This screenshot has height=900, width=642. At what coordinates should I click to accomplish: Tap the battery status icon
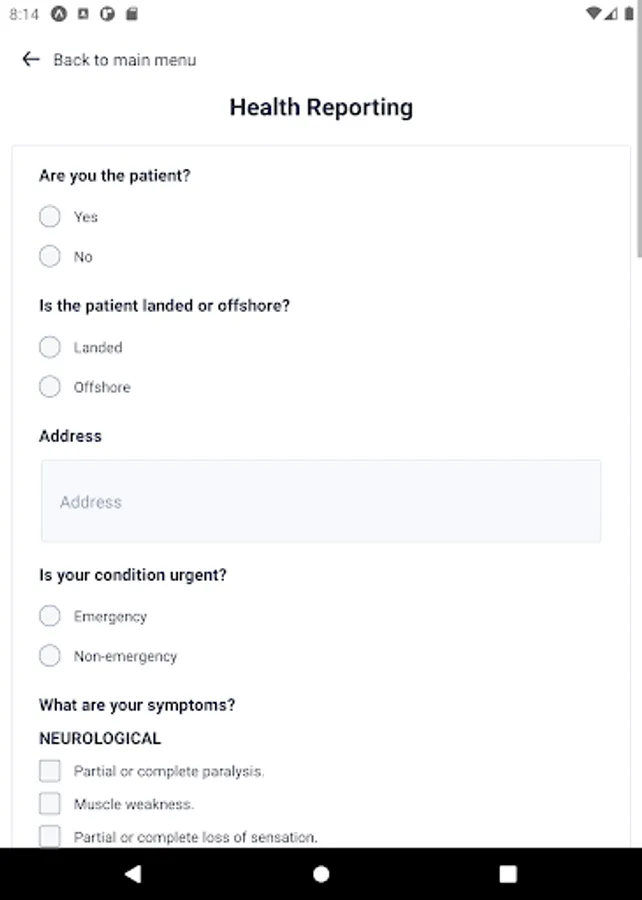[x=628, y=14]
